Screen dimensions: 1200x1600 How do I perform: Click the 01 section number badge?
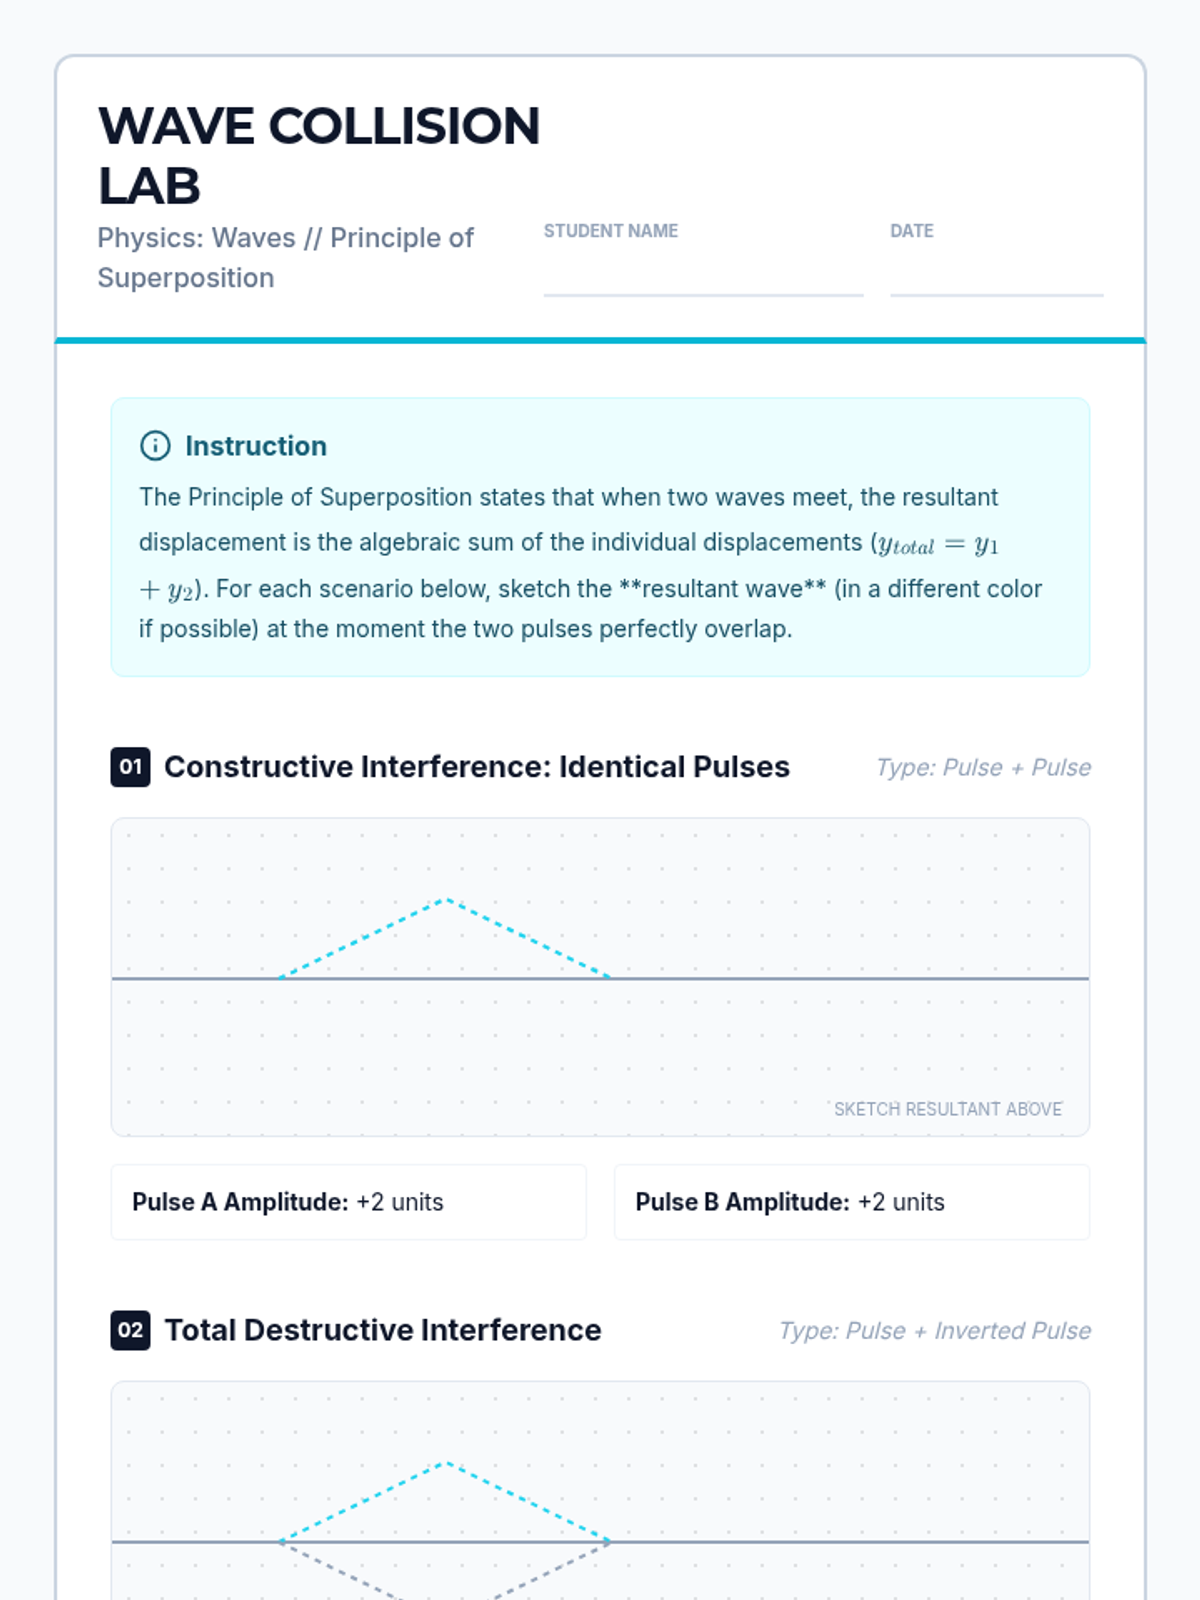coord(130,767)
